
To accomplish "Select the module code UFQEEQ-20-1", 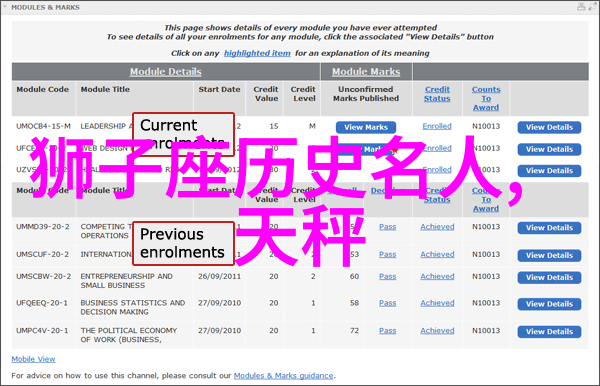I will [42, 303].
